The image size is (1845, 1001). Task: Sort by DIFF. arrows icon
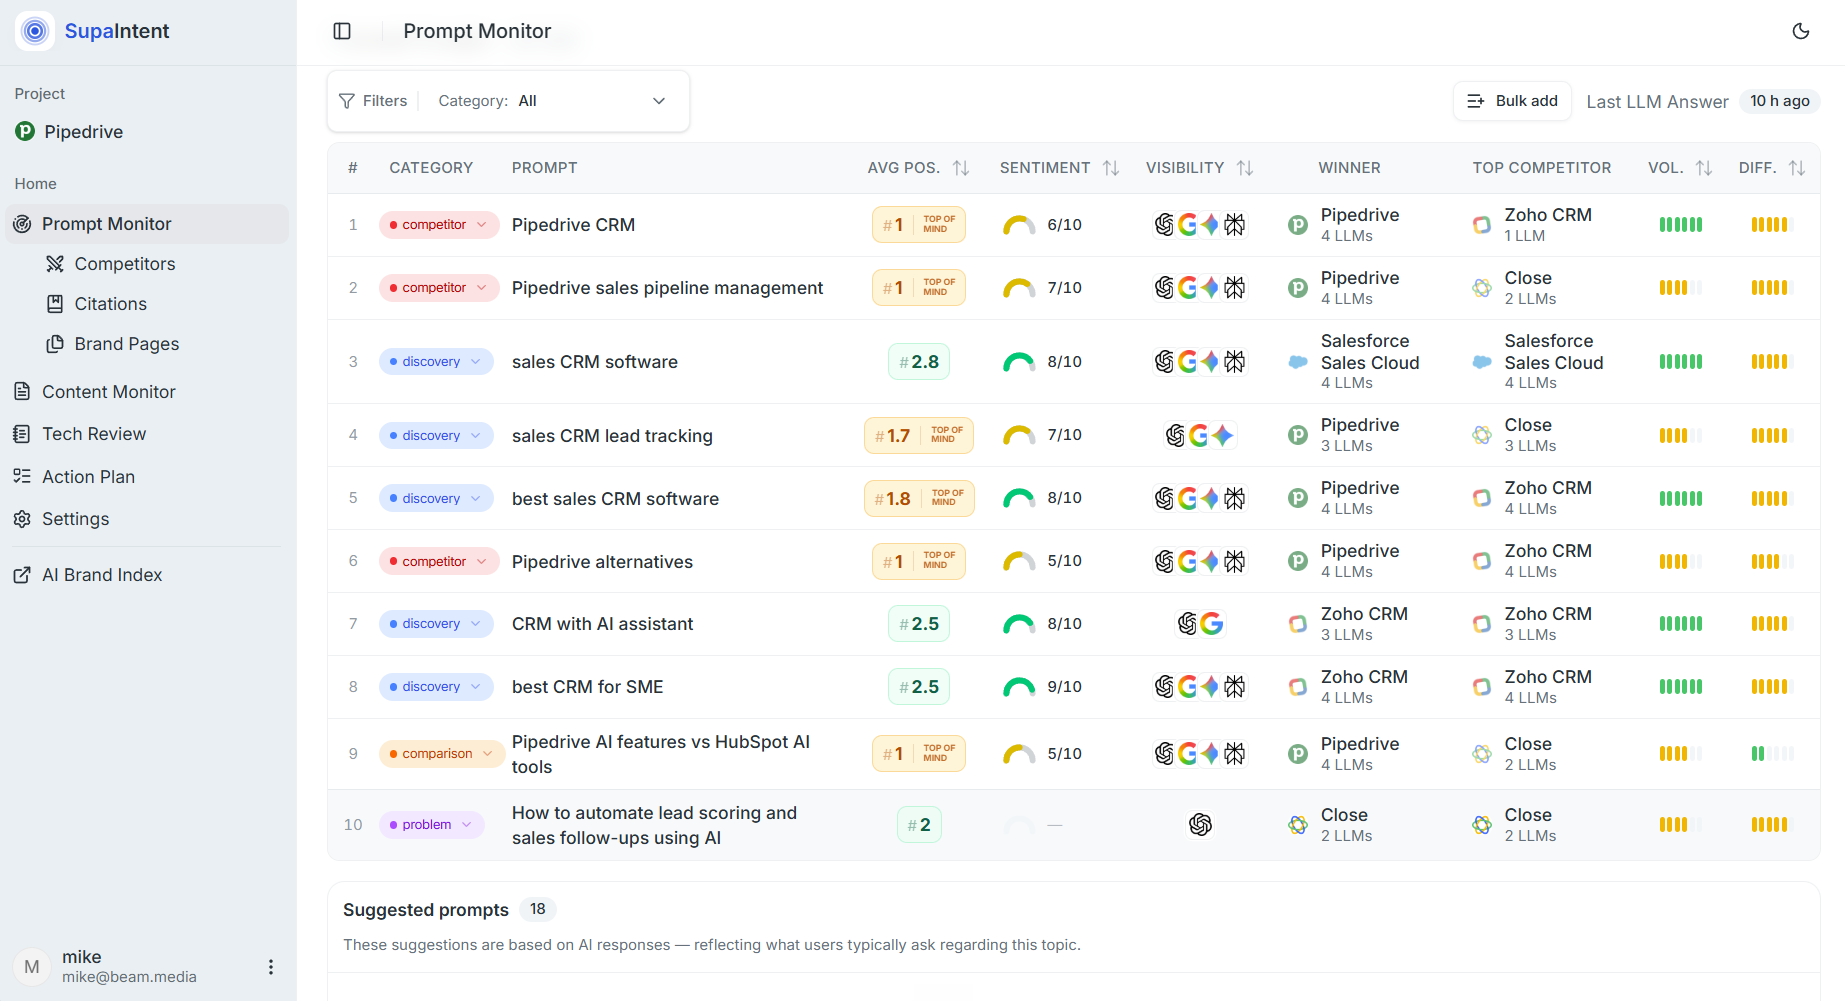pyautogui.click(x=1797, y=168)
